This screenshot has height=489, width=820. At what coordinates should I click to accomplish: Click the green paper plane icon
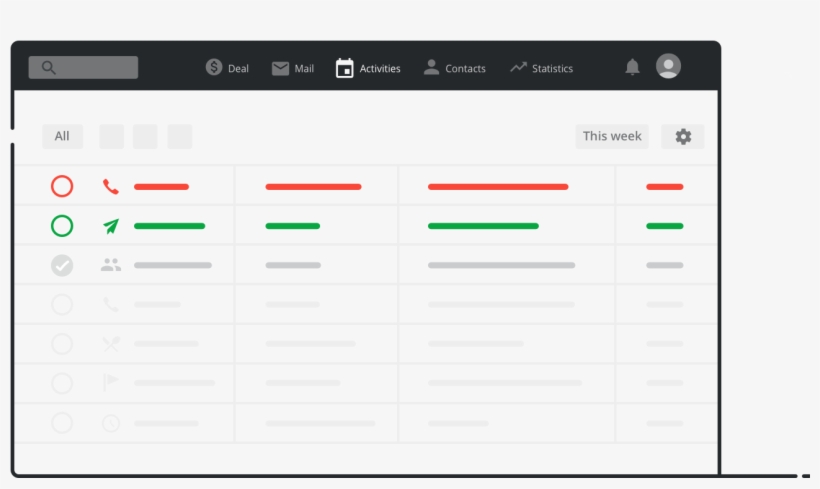tap(111, 226)
